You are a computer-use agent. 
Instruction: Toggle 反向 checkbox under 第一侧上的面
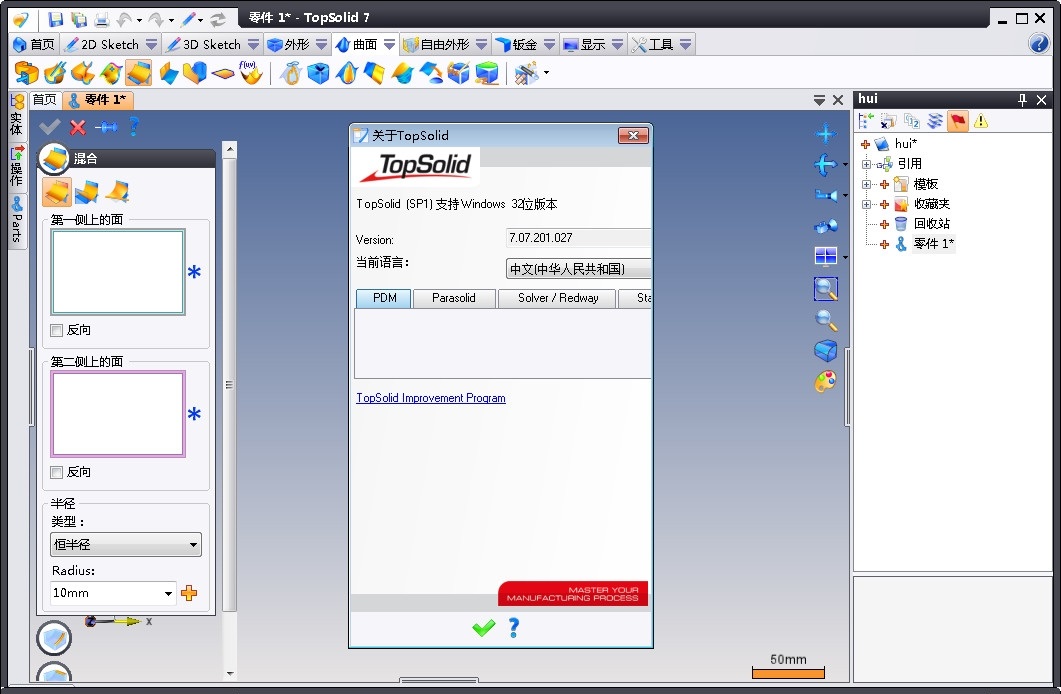(57, 330)
